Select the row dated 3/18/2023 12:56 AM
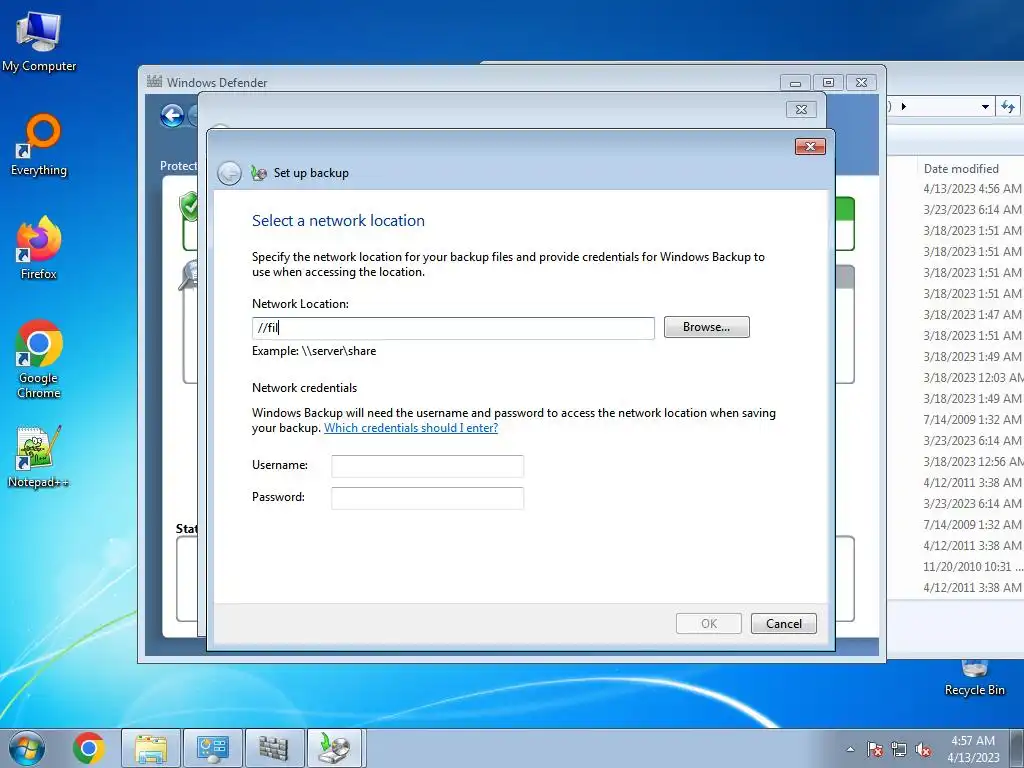1024x768 pixels. 972,462
